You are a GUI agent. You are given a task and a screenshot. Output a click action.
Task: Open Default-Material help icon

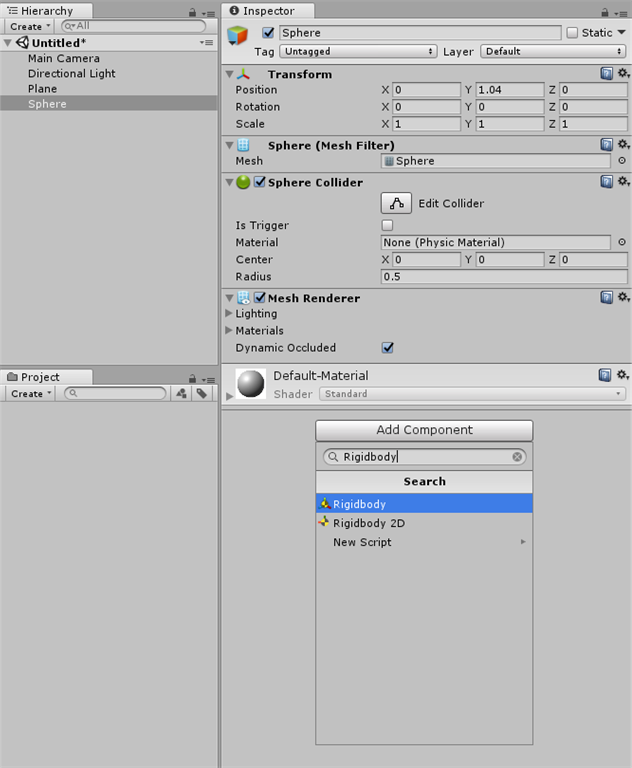(605, 375)
